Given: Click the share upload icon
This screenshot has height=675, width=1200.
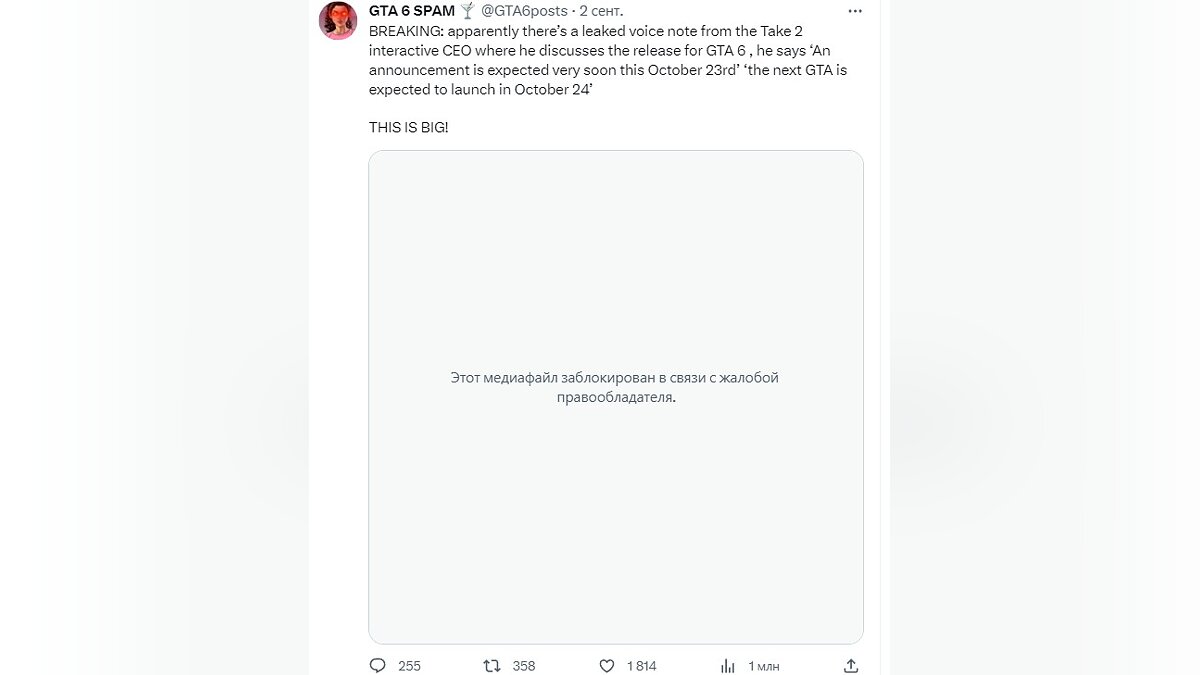Looking at the screenshot, I should (x=851, y=665).
